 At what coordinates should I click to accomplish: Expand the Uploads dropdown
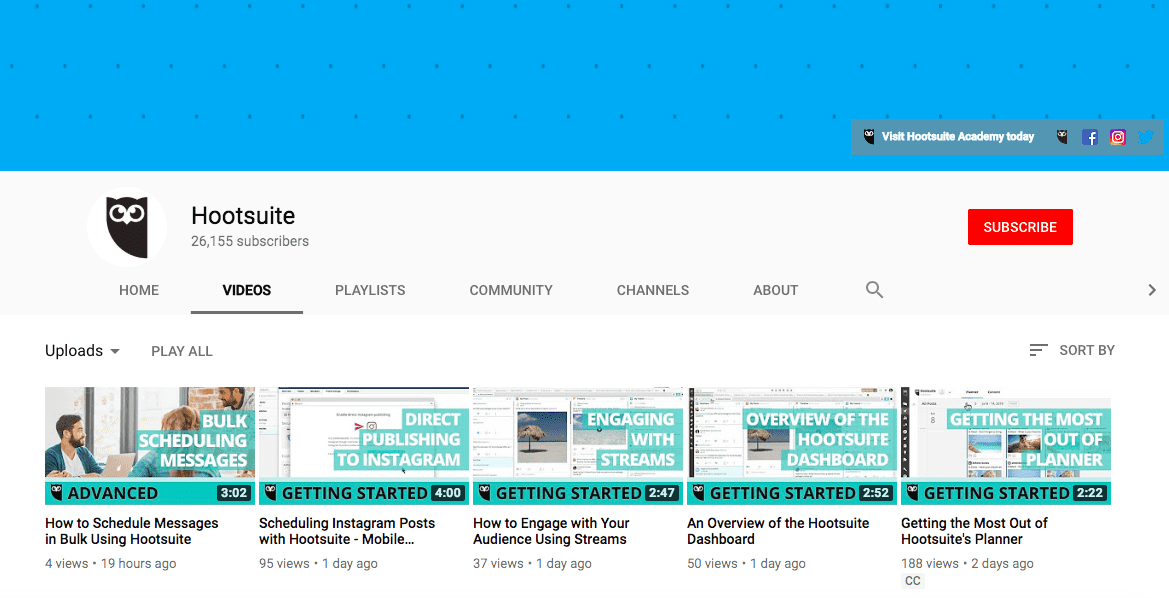coord(82,350)
